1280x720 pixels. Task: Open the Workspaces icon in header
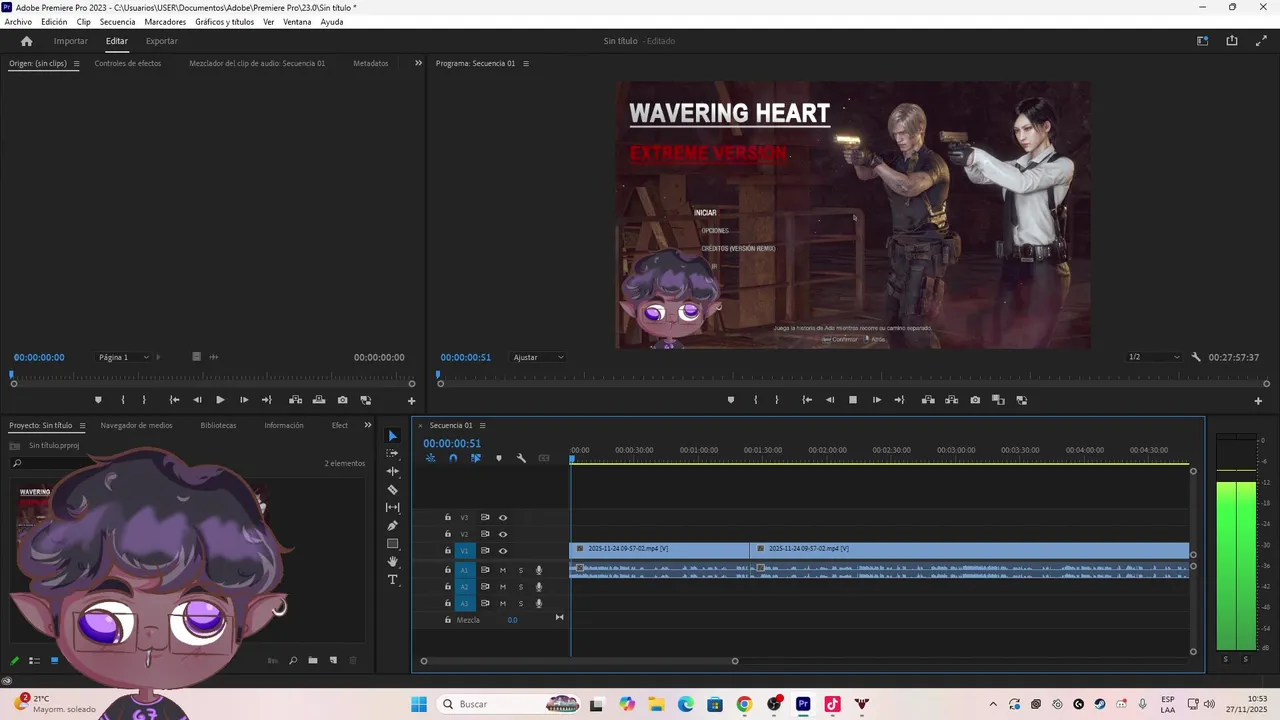[x=1203, y=41]
